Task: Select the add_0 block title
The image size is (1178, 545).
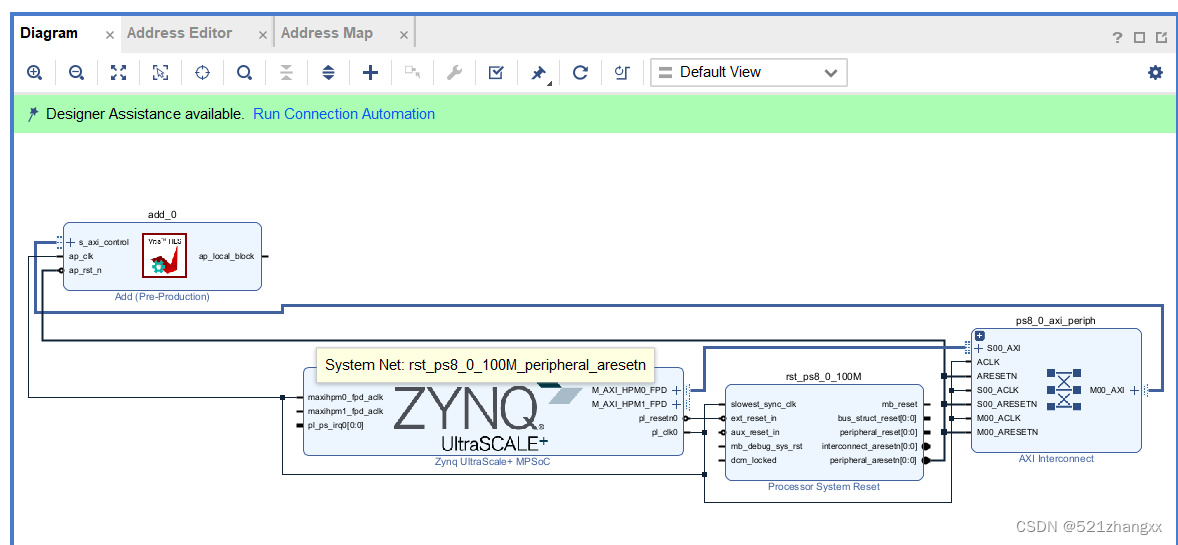Action: click(162, 215)
